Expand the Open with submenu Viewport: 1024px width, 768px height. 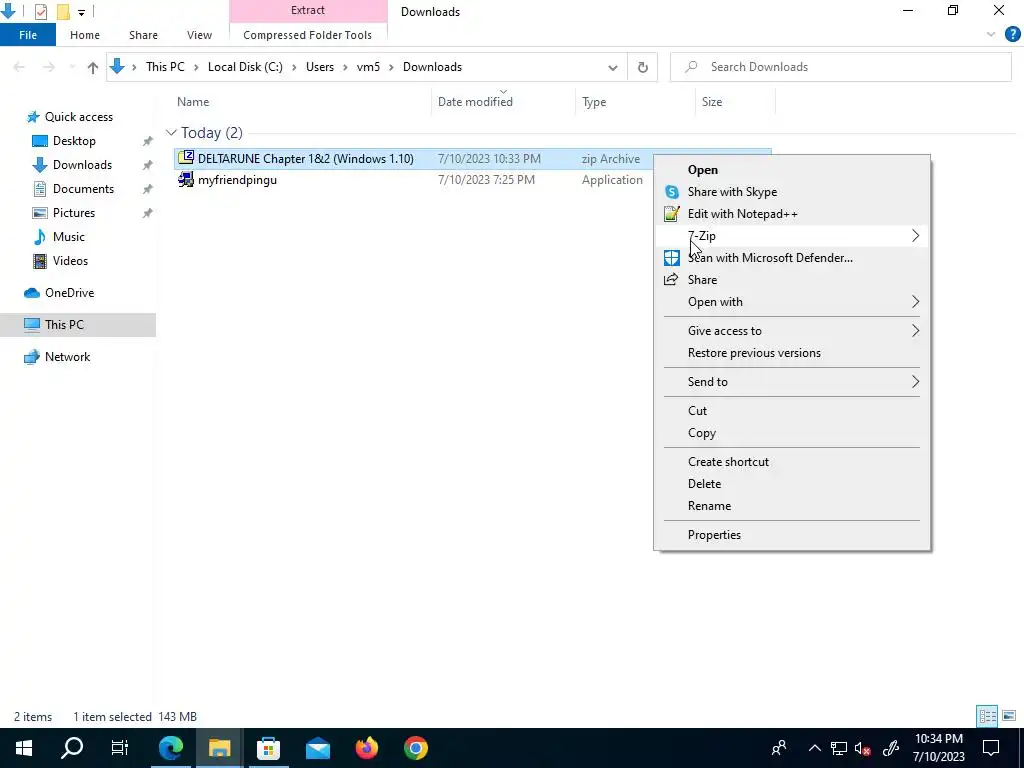coord(792,302)
